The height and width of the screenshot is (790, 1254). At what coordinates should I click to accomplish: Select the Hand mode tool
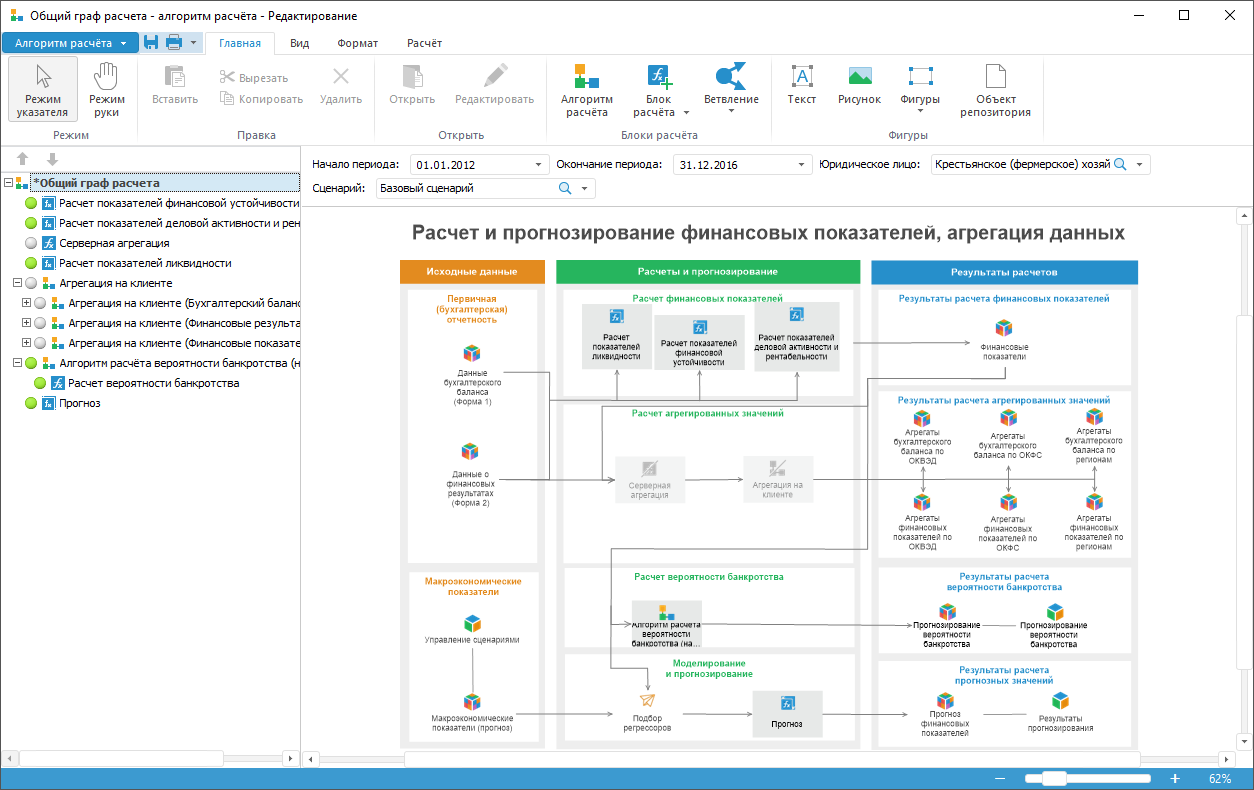(107, 88)
